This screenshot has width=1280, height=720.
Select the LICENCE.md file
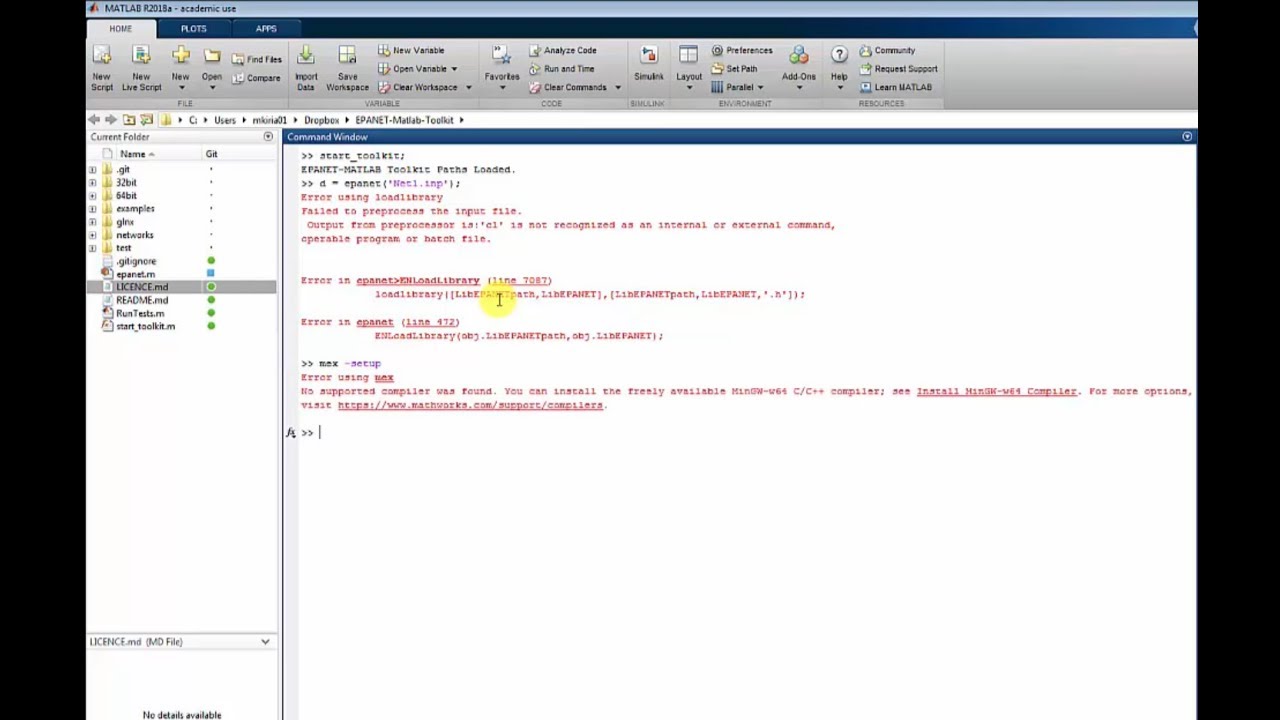point(142,287)
